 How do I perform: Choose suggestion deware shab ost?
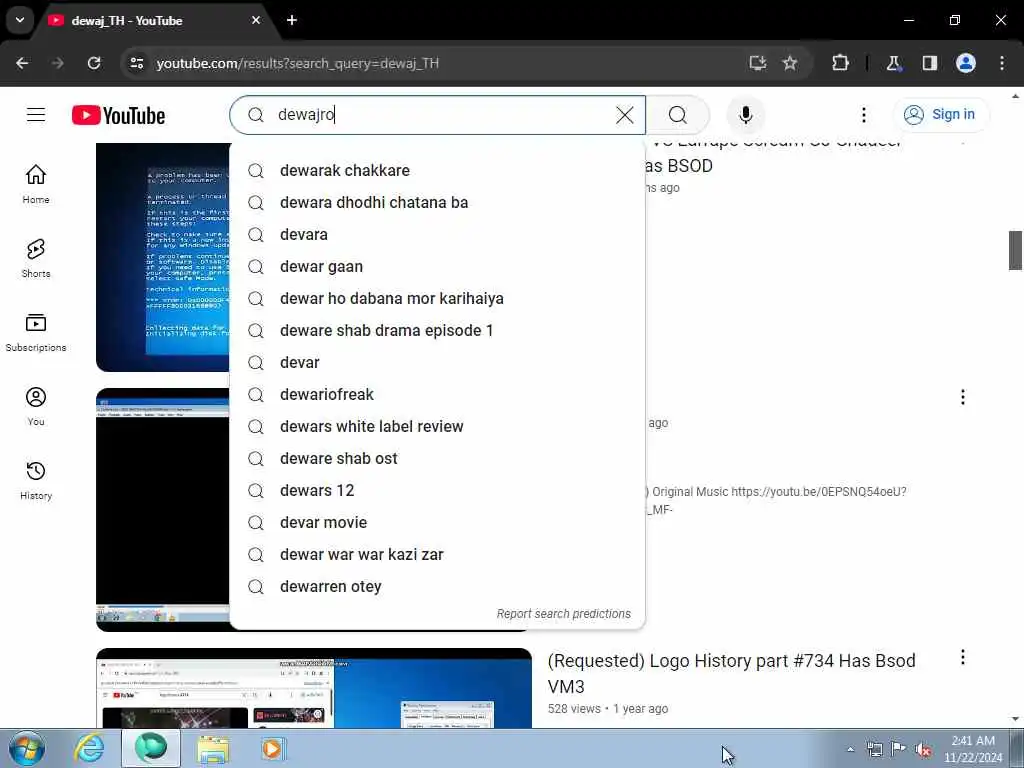pos(438,458)
